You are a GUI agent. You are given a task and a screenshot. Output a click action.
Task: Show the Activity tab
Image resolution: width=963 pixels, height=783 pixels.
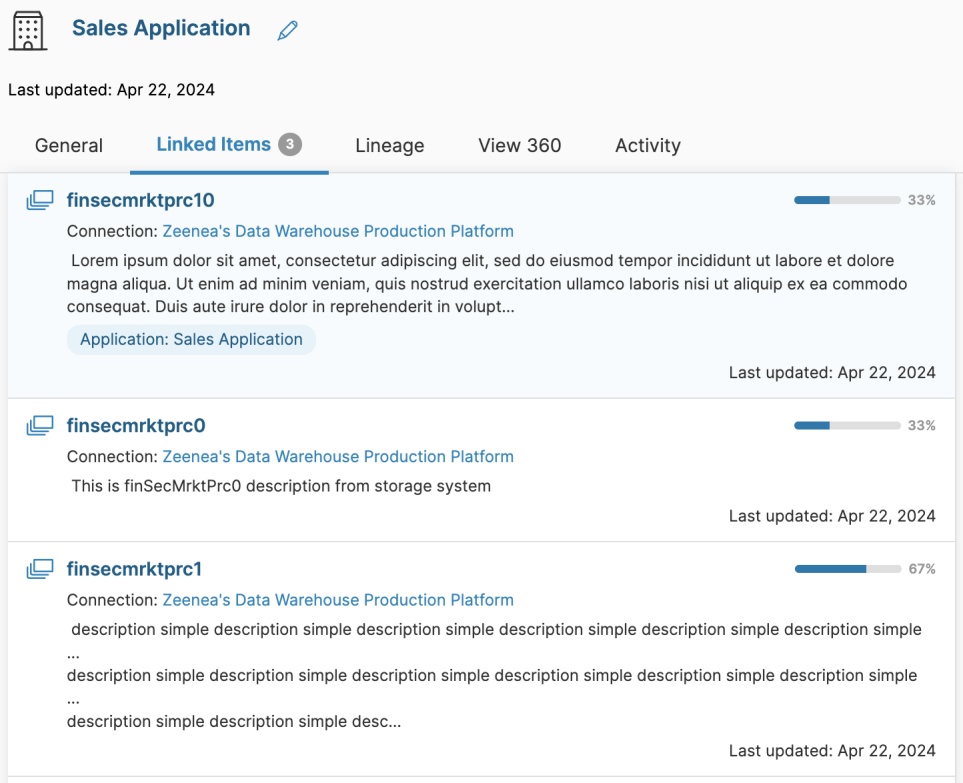click(x=647, y=146)
